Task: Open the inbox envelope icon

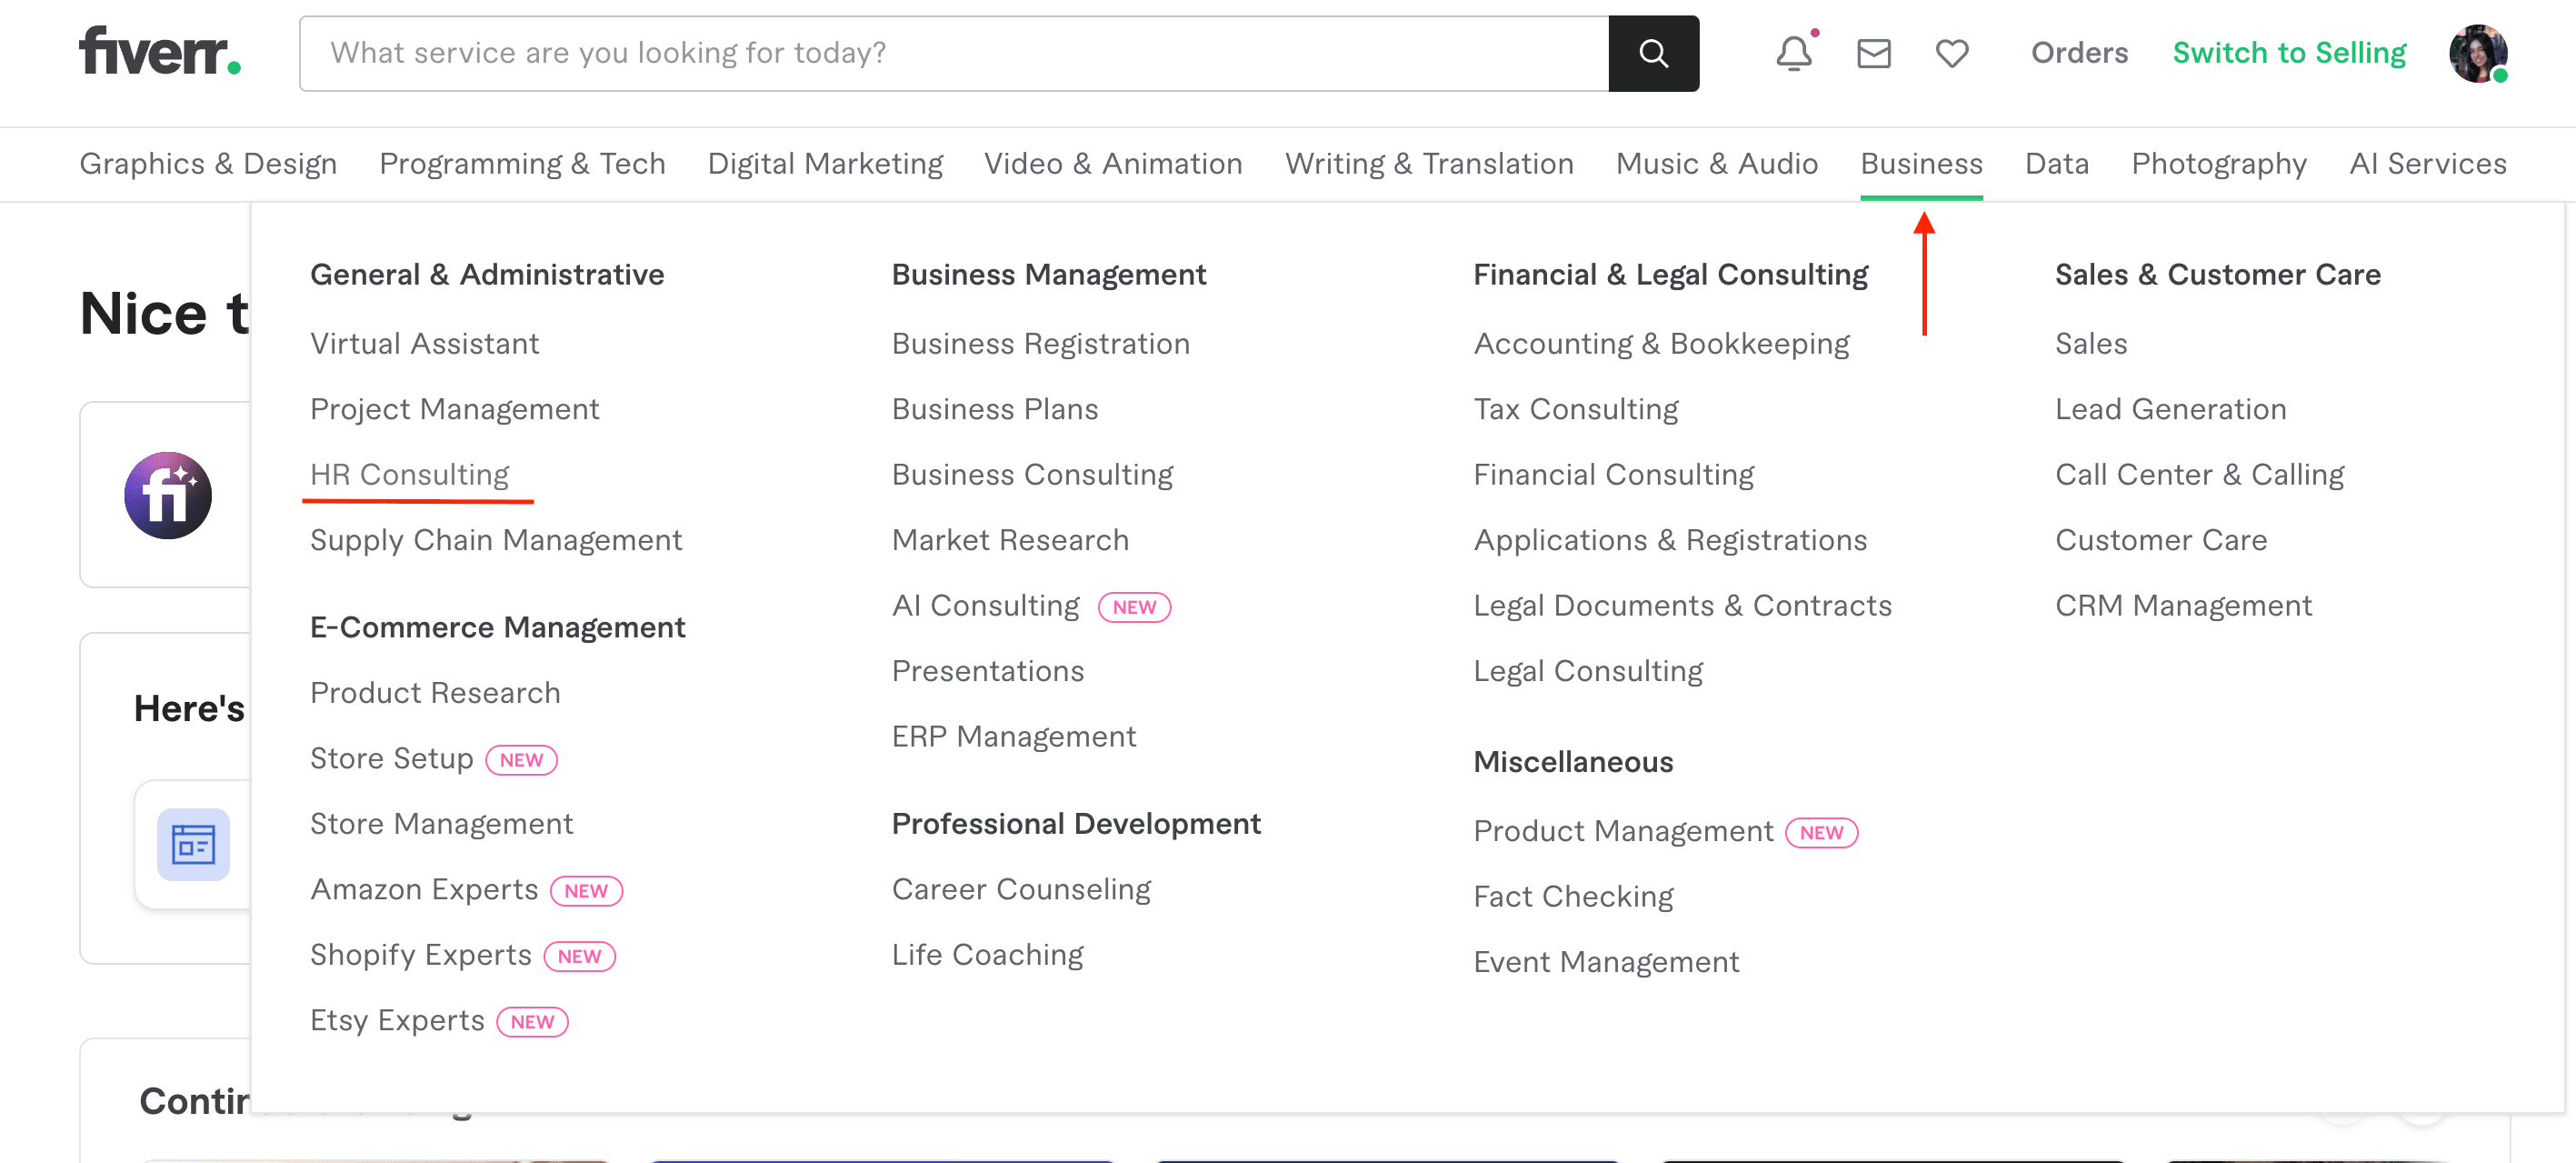Action: 1873,53
